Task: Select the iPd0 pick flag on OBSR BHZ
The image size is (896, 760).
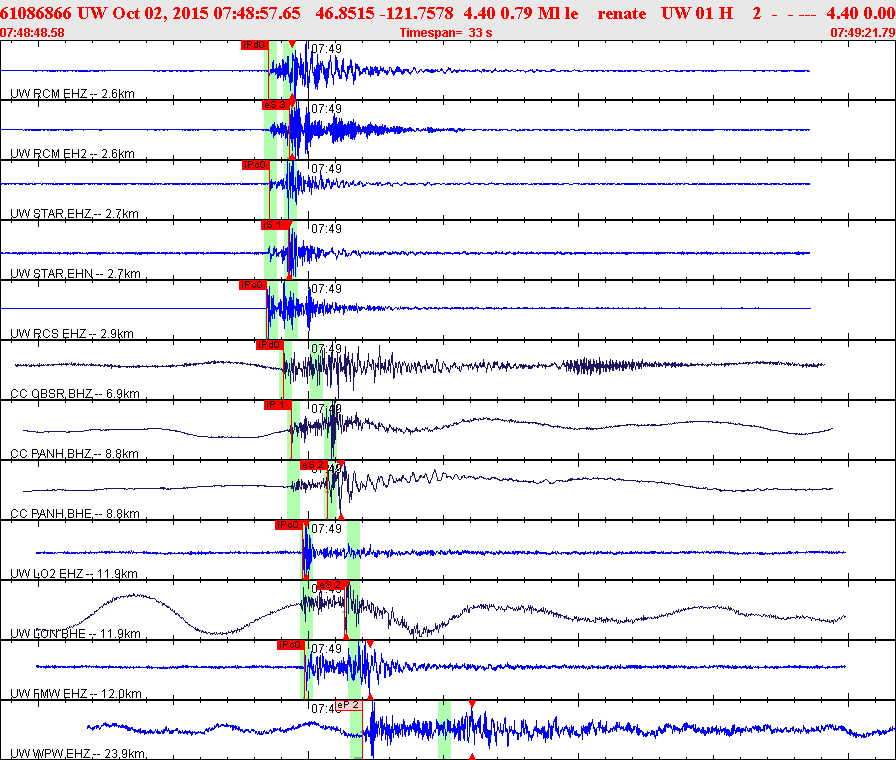Action: [269, 345]
